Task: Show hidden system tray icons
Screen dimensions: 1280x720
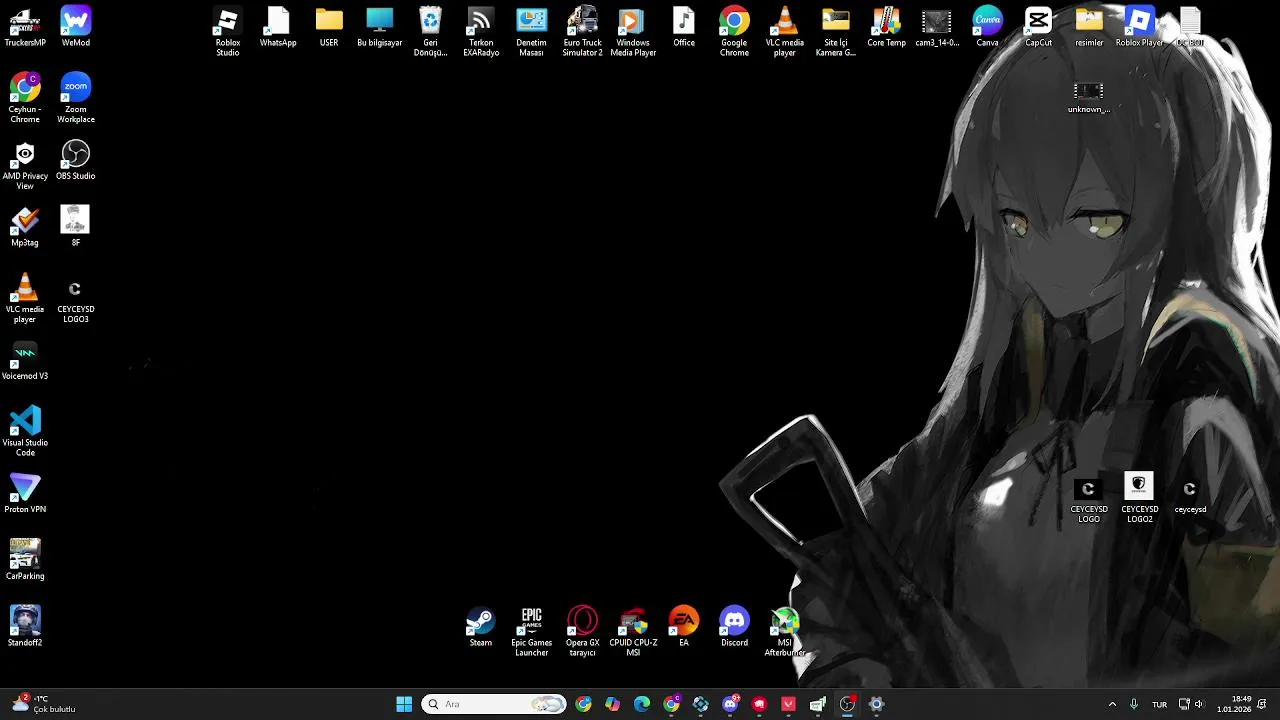Action: click(x=1112, y=704)
